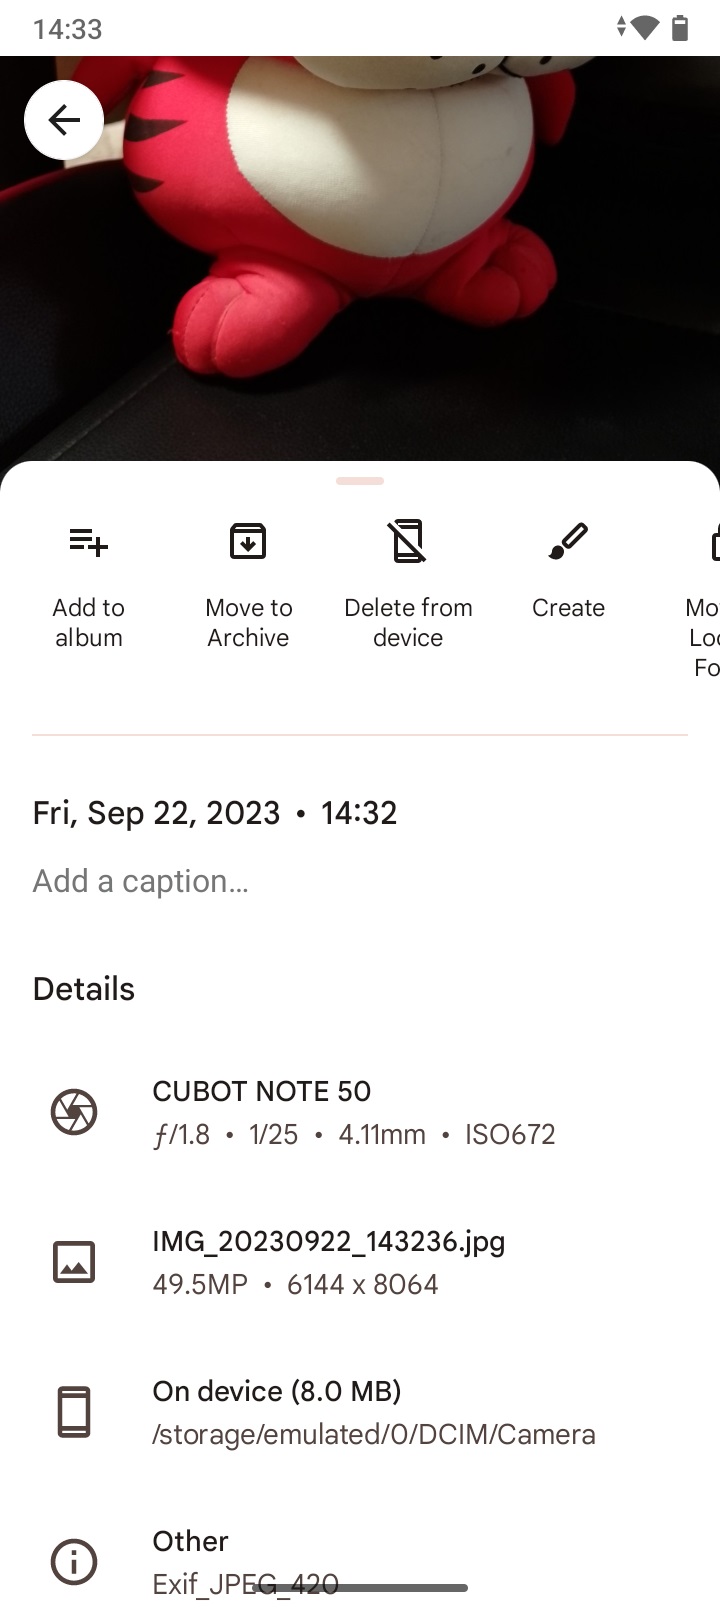Tap the Other info circle icon
Screen dimensions: 720x1612
(74, 1562)
